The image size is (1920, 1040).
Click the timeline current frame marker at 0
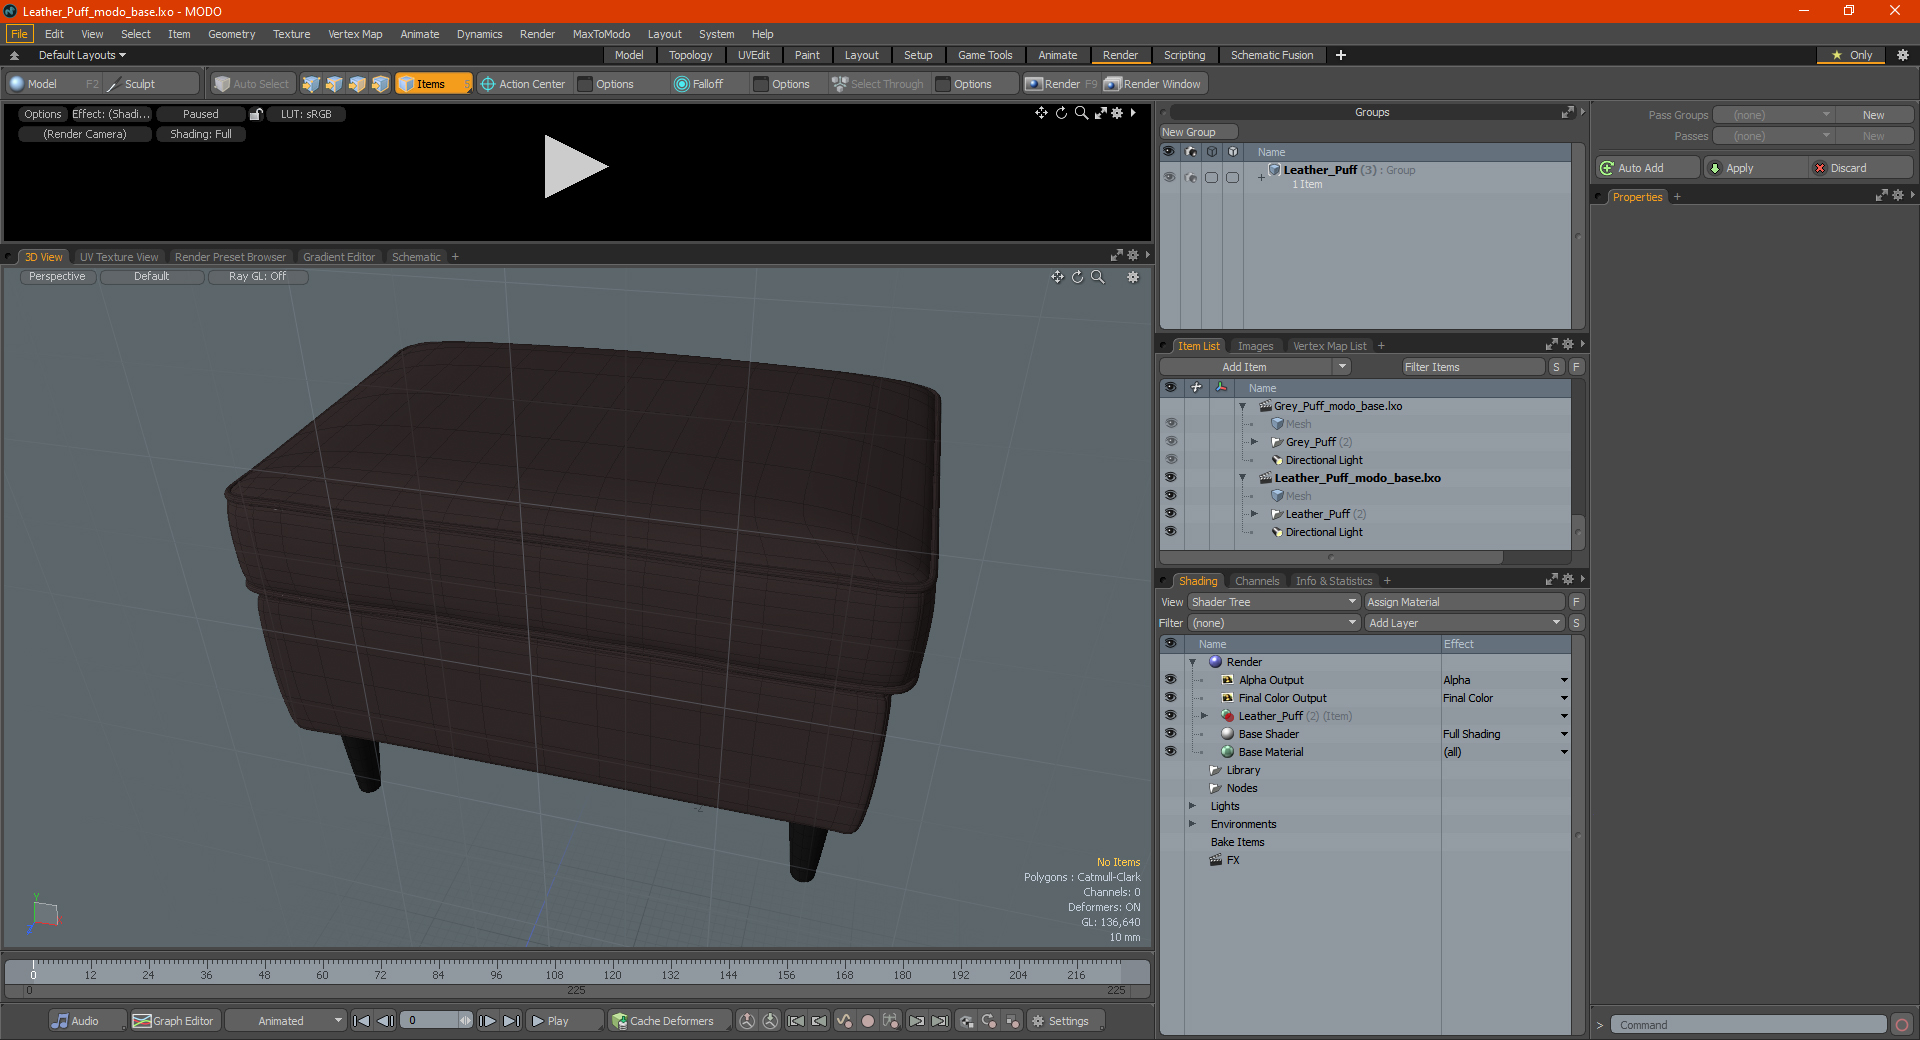coord(33,971)
